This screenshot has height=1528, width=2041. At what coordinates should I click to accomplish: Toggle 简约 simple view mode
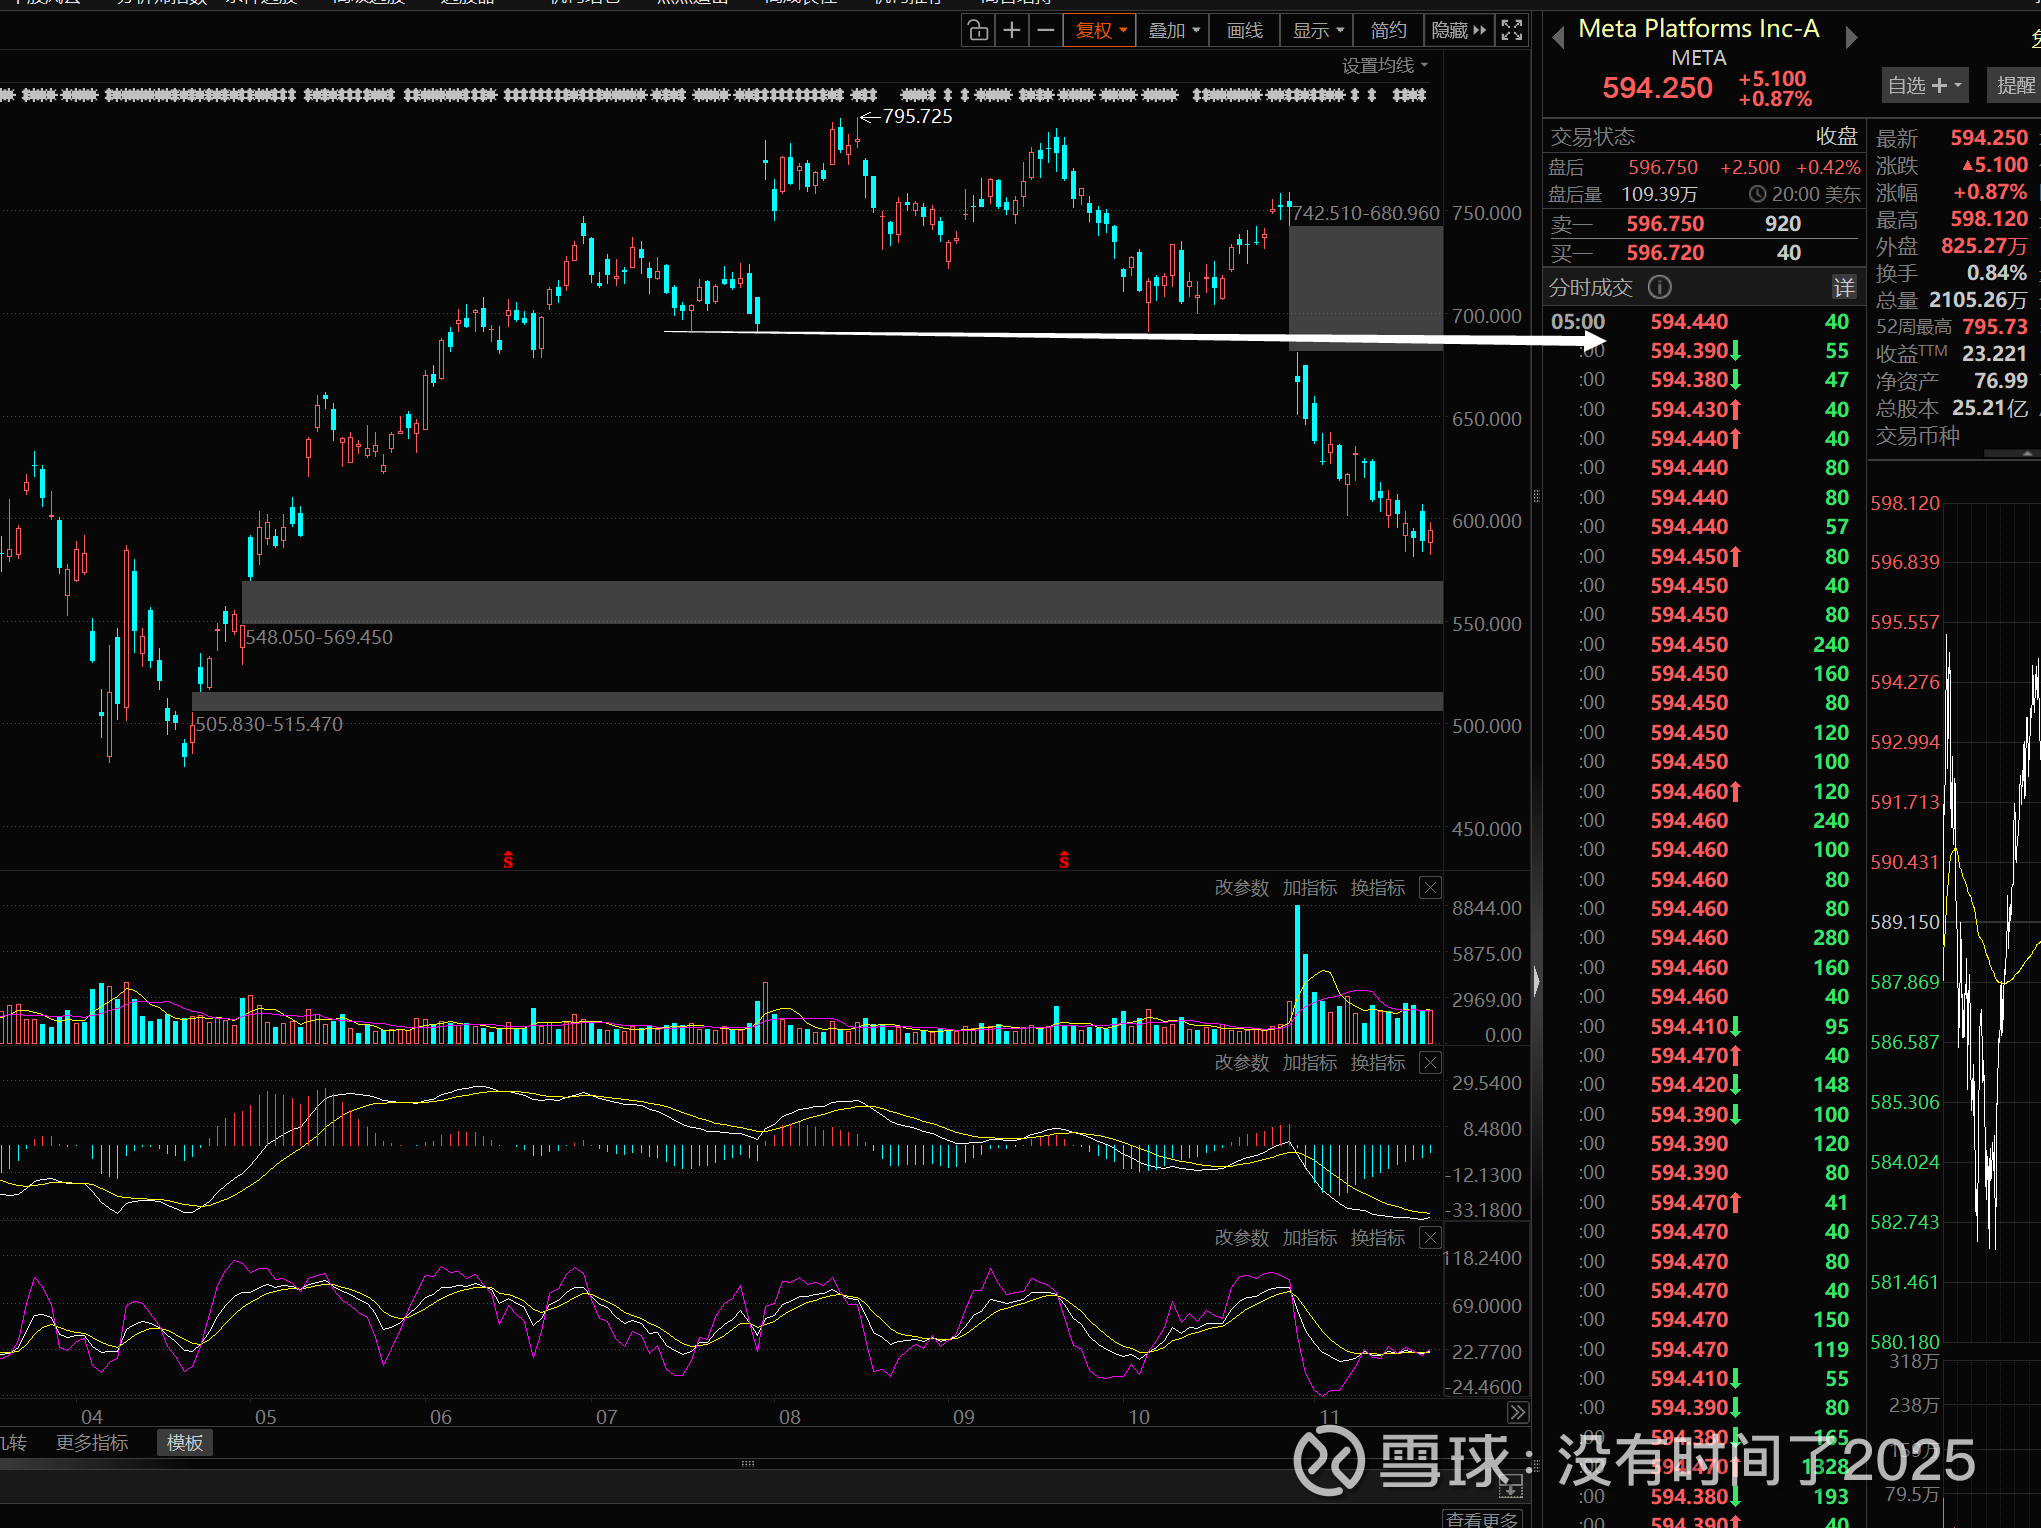point(1388,30)
